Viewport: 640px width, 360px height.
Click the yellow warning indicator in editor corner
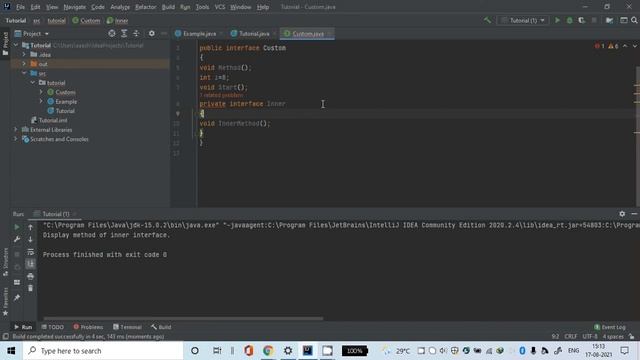(613, 46)
